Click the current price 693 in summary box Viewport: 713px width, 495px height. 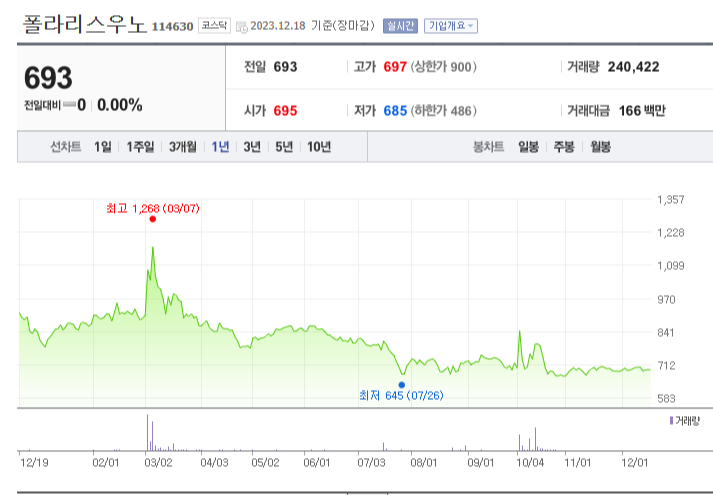pyautogui.click(x=48, y=78)
